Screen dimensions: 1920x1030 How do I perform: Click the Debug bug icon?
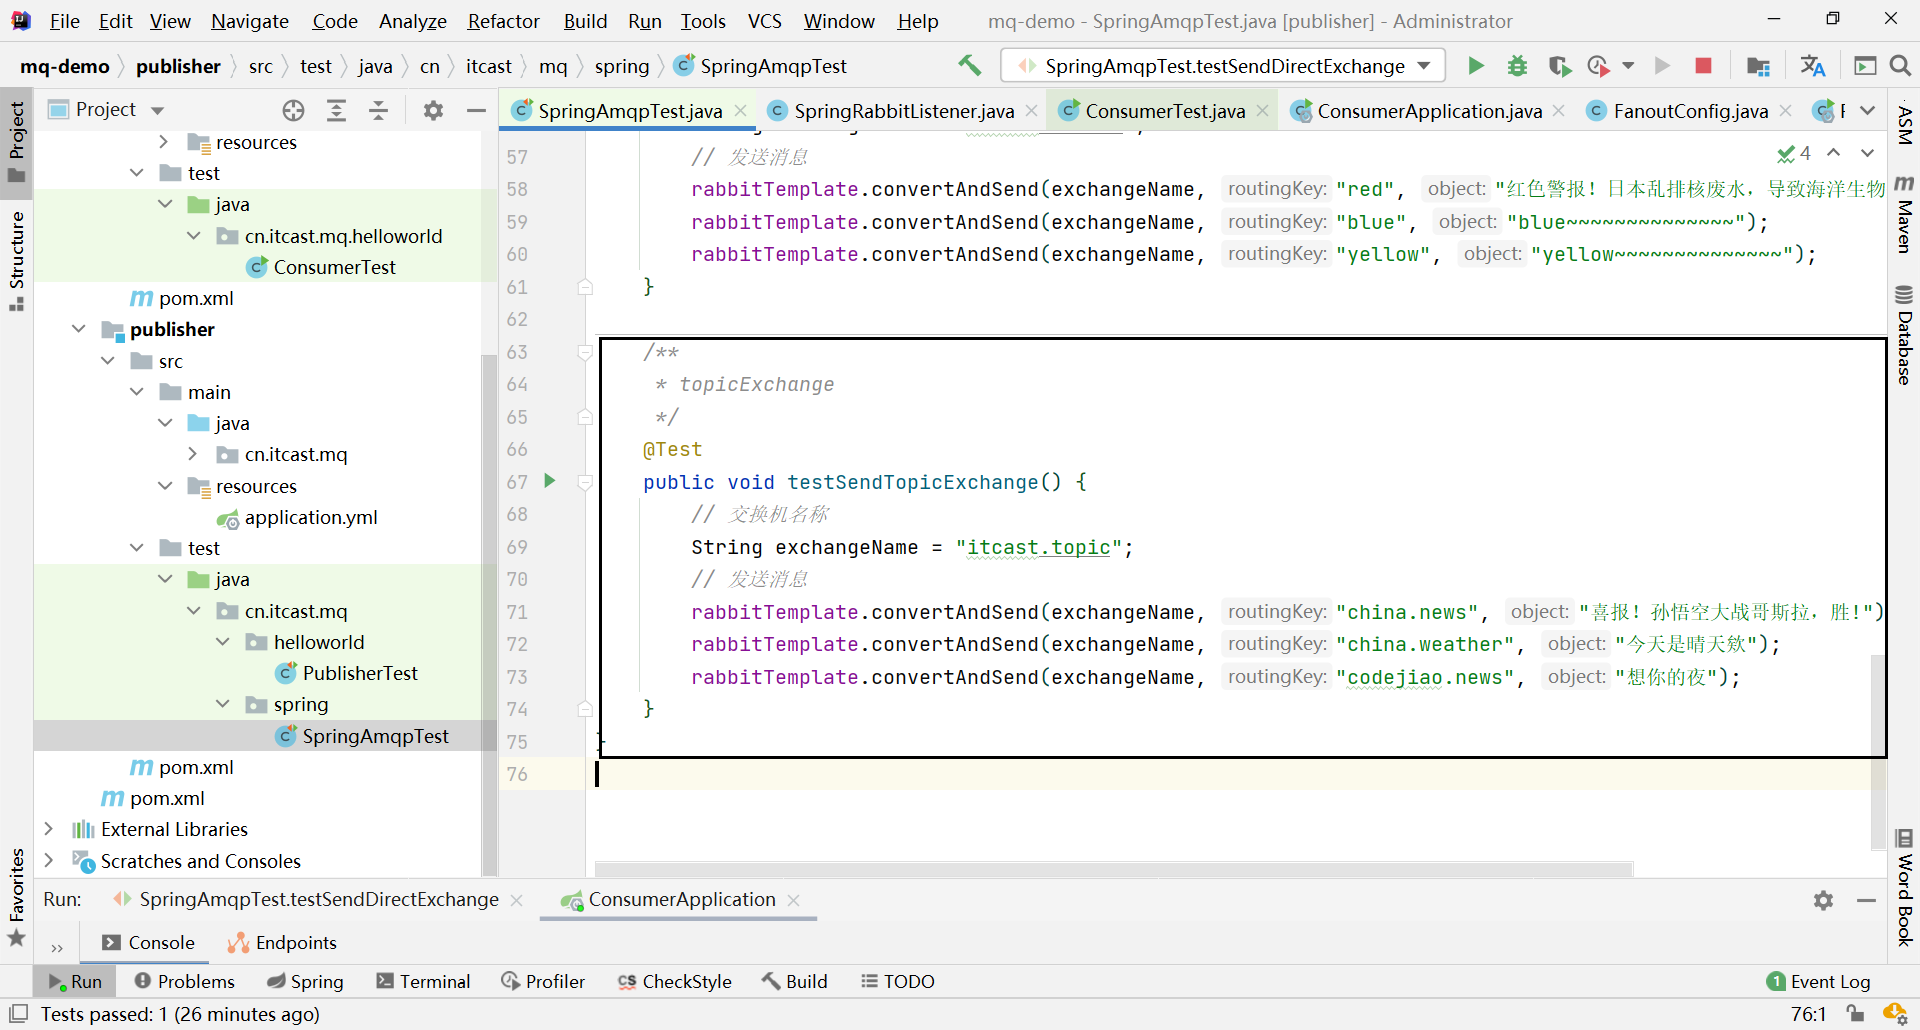point(1517,66)
